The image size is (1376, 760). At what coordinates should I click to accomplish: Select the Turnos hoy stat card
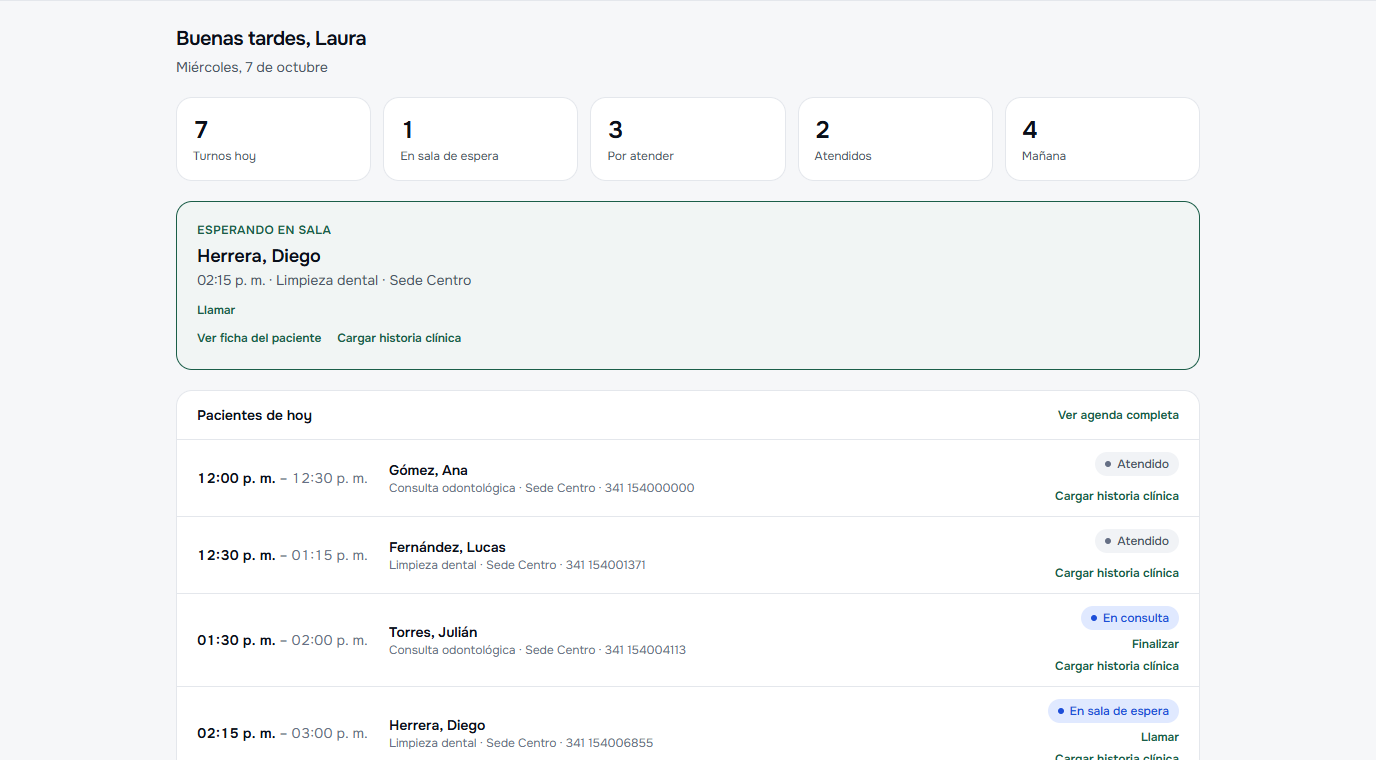click(273, 139)
